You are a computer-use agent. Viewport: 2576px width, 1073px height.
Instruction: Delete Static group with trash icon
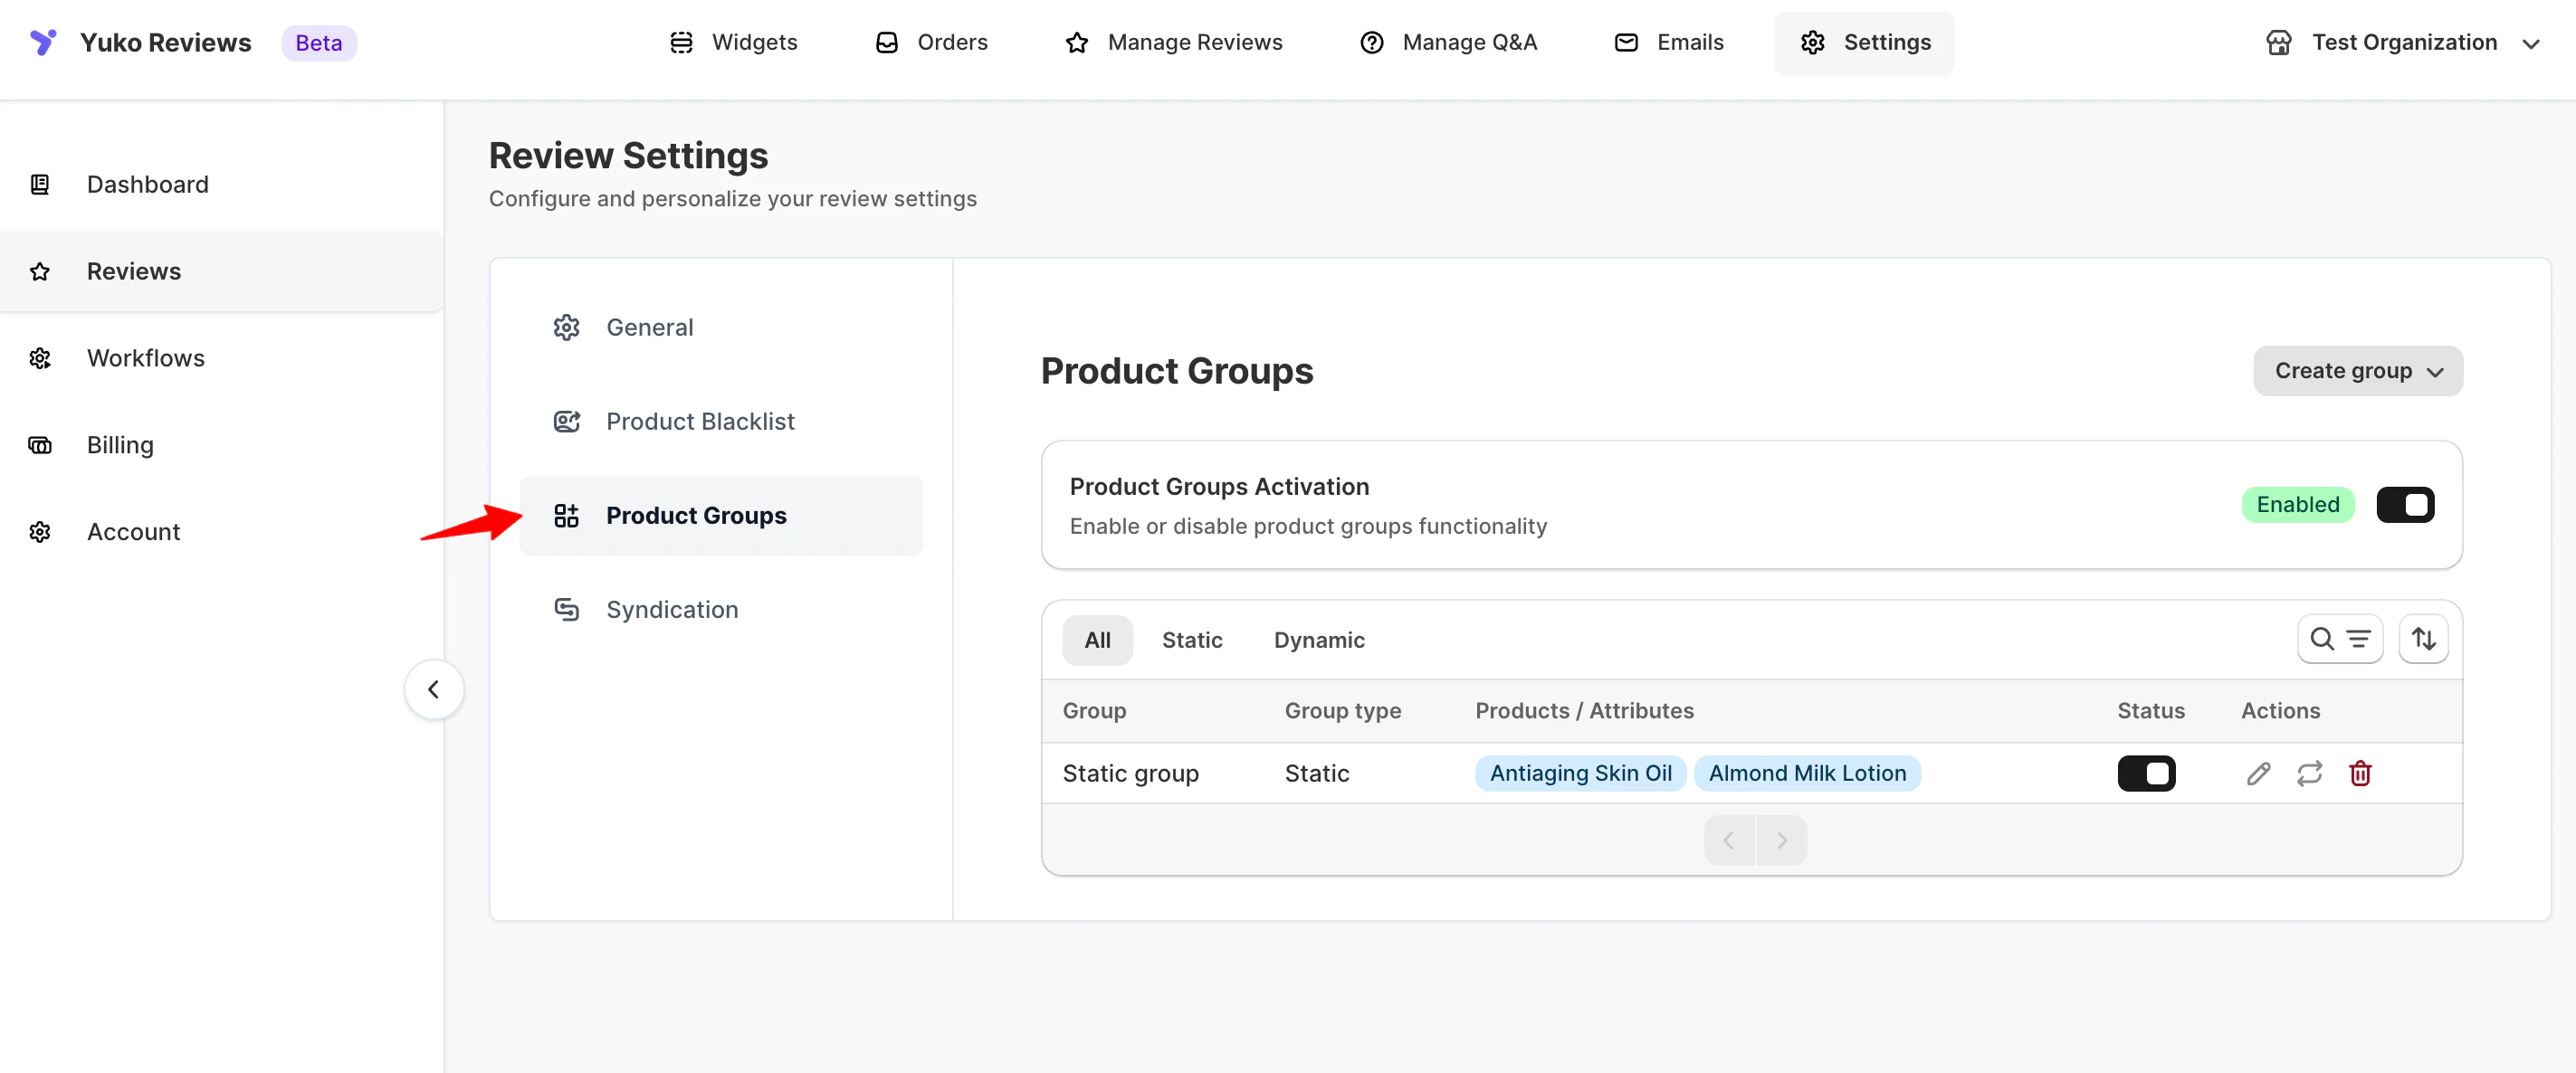[x=2360, y=773]
